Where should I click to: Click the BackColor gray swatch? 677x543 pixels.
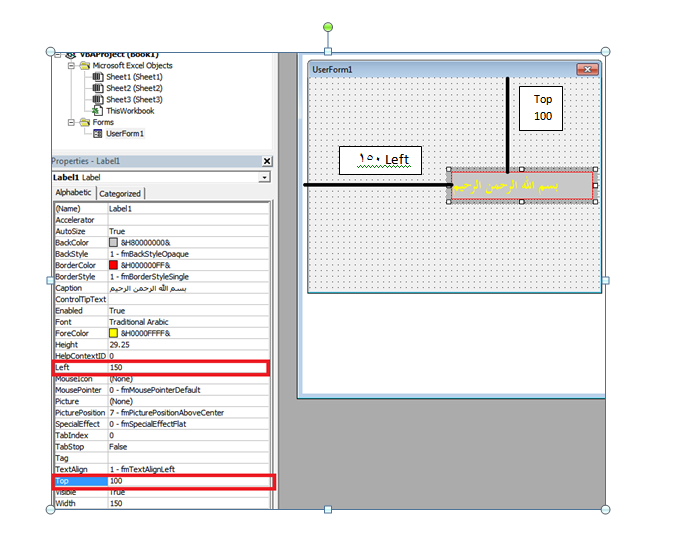(113, 243)
